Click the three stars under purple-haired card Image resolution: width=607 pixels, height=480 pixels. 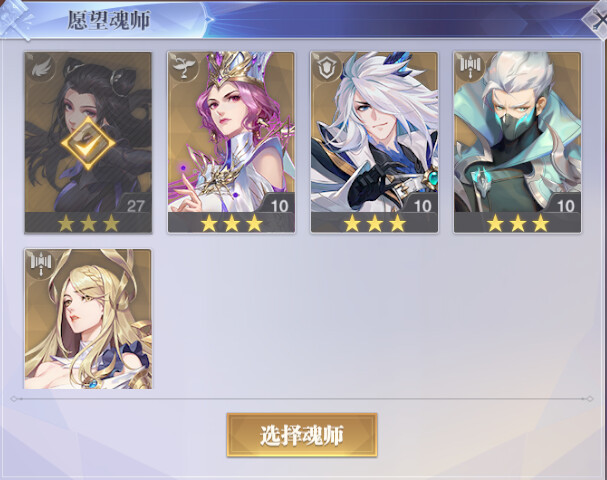[x=231, y=223]
